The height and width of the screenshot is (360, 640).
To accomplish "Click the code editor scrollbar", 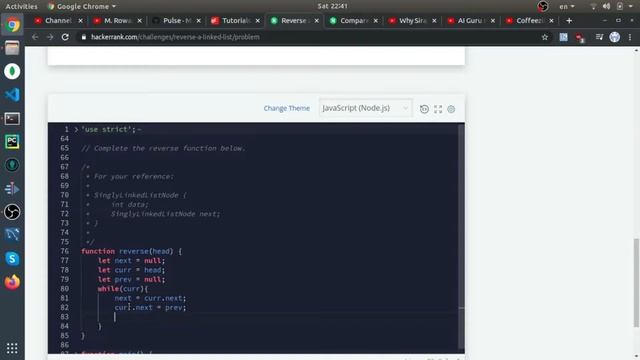I will tap(461, 237).
